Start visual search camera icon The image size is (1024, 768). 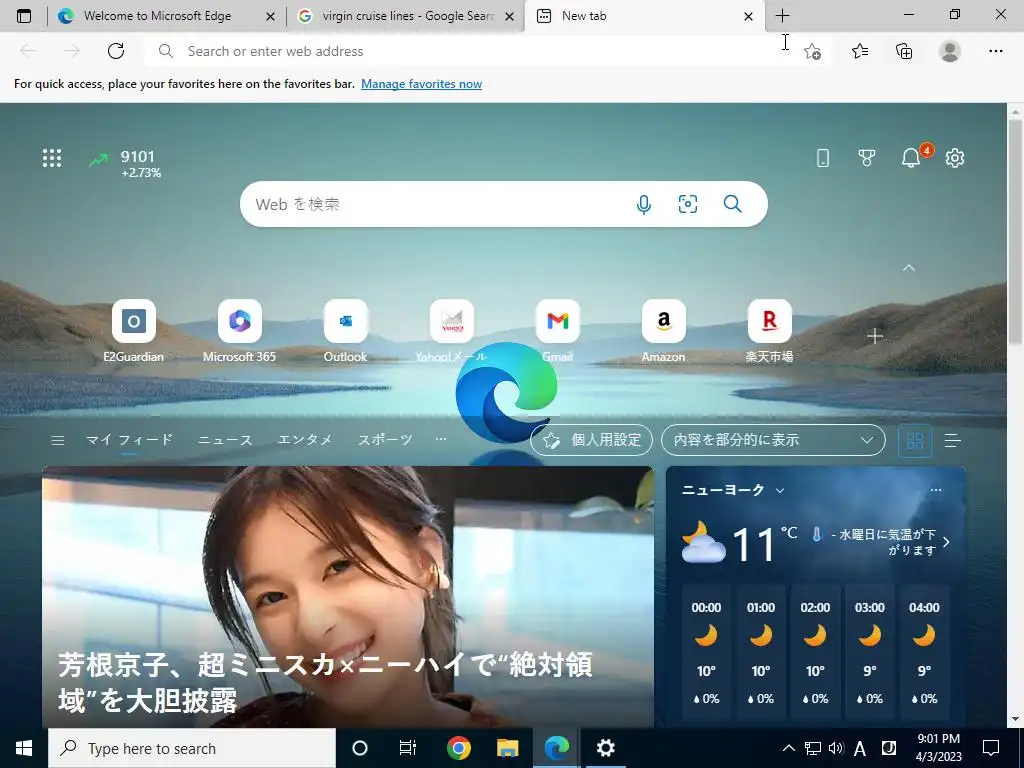click(688, 204)
